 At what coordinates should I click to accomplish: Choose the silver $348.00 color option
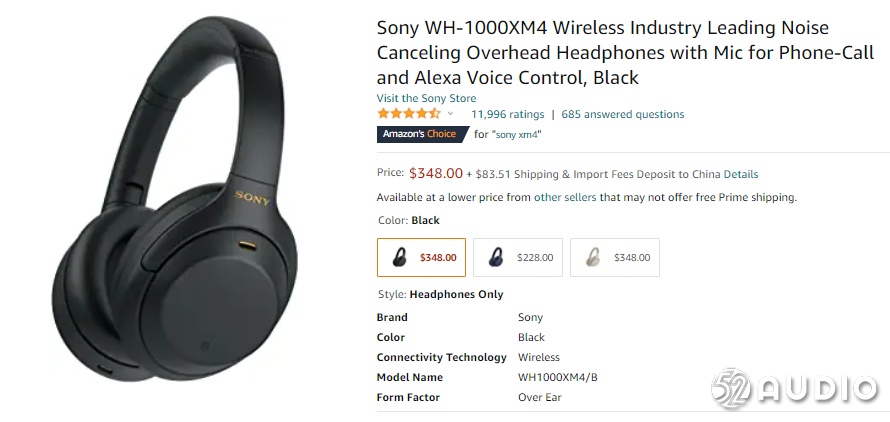click(615, 257)
